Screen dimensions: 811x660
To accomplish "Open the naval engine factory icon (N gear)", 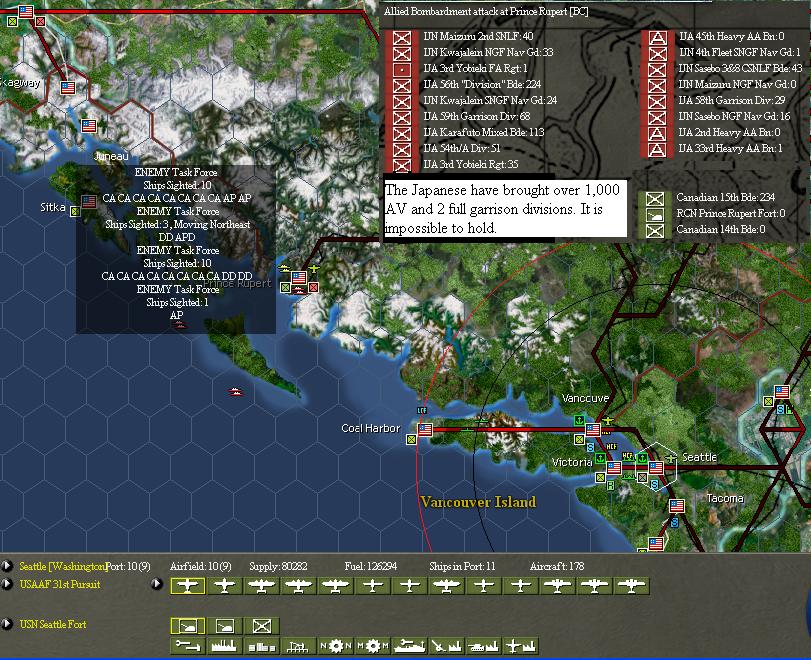I will point(335,646).
